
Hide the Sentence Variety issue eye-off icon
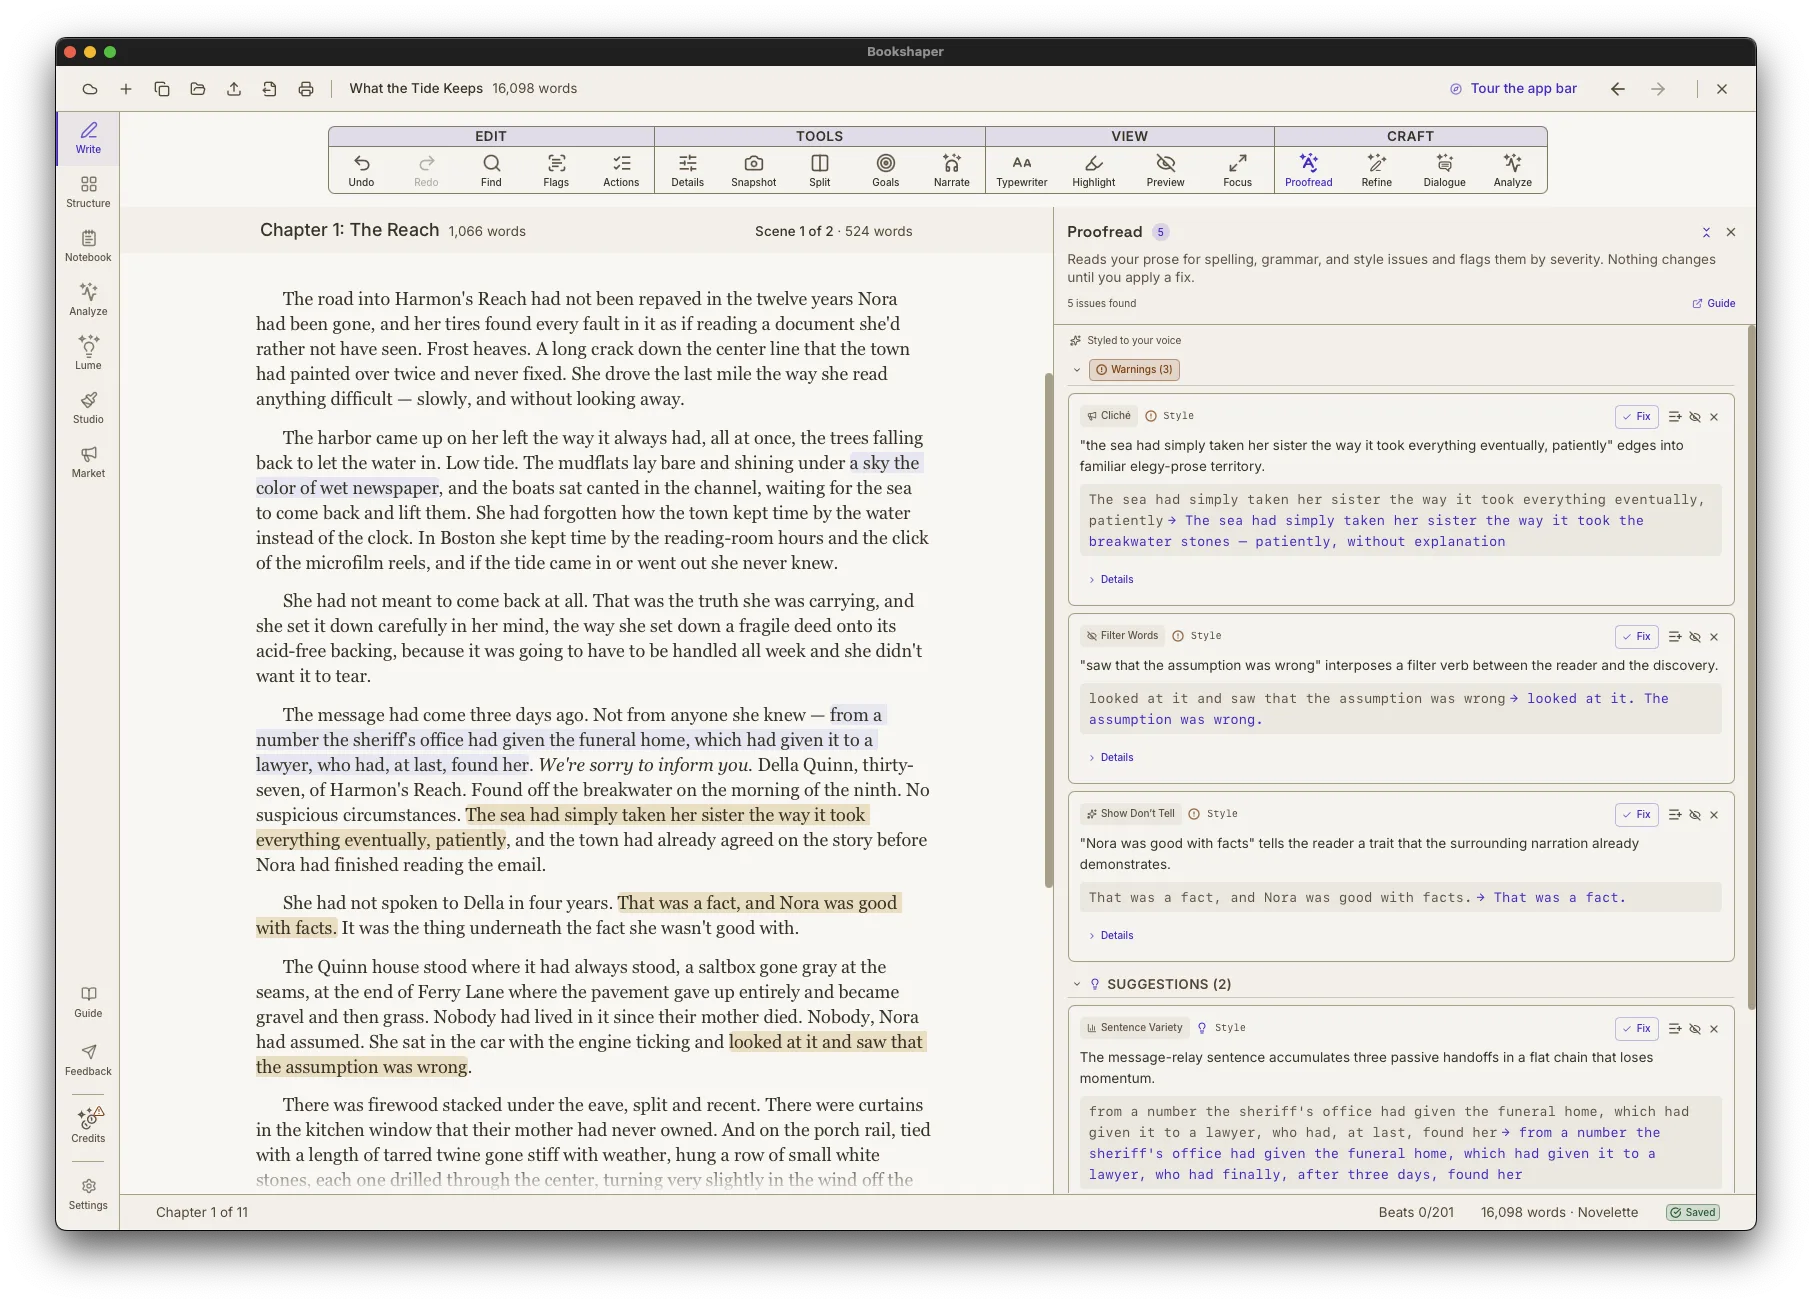1695,1029
